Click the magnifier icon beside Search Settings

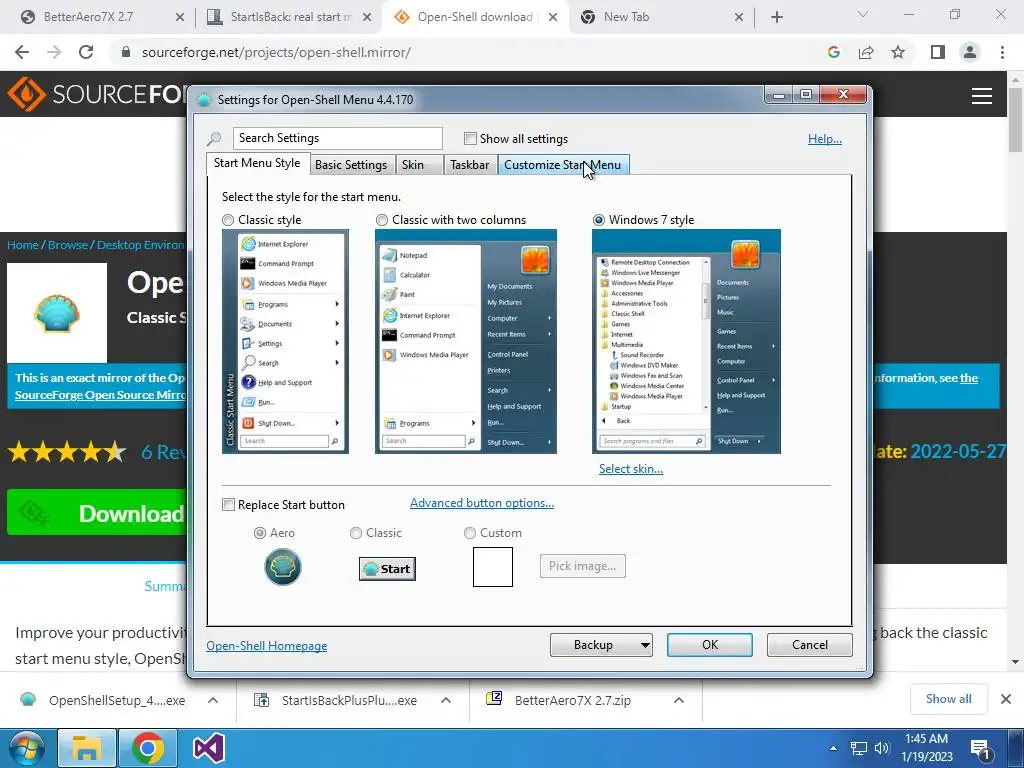point(214,138)
